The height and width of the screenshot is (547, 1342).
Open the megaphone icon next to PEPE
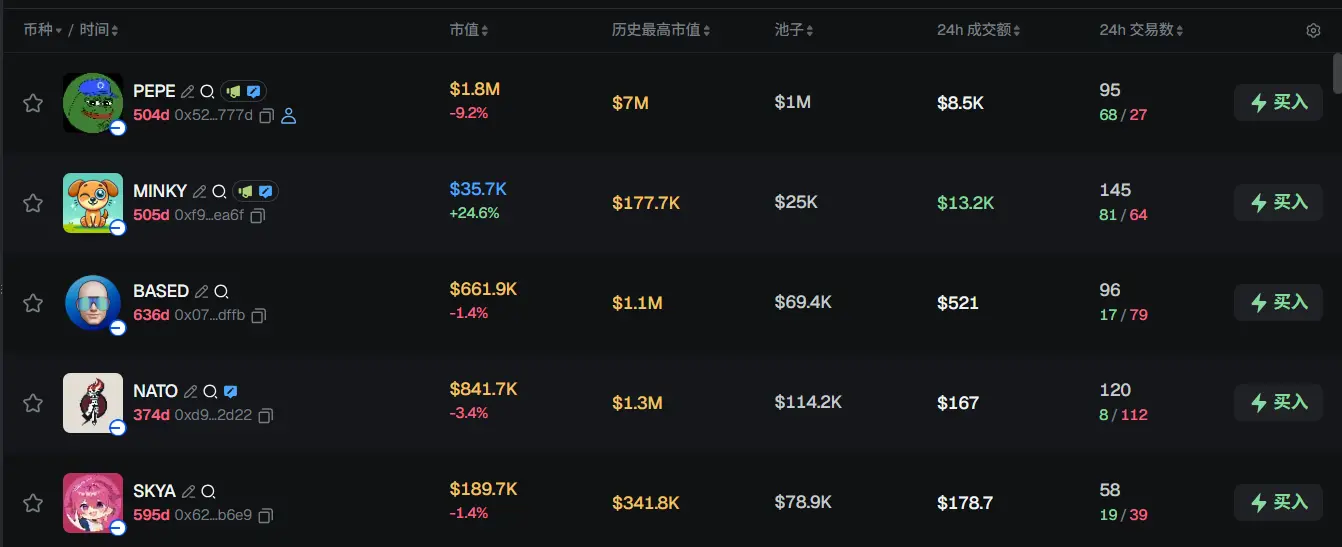(x=234, y=91)
